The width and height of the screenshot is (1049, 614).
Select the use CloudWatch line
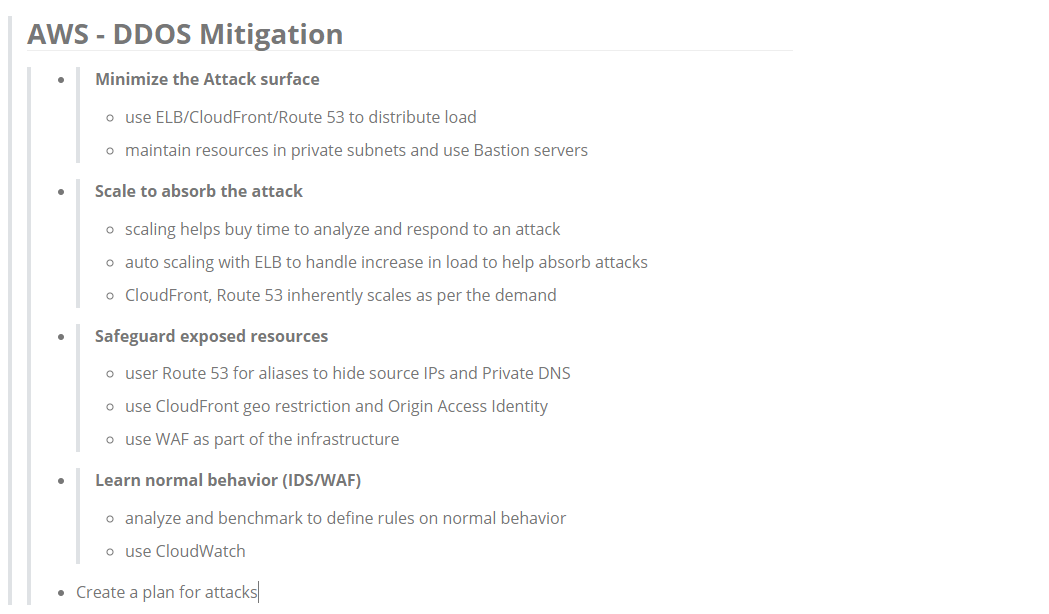click(x=185, y=551)
